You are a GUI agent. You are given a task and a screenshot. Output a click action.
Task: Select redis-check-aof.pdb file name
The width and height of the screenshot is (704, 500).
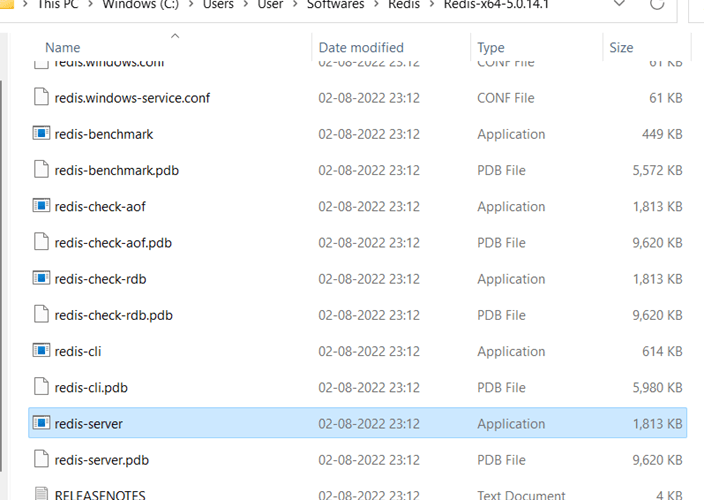[113, 243]
